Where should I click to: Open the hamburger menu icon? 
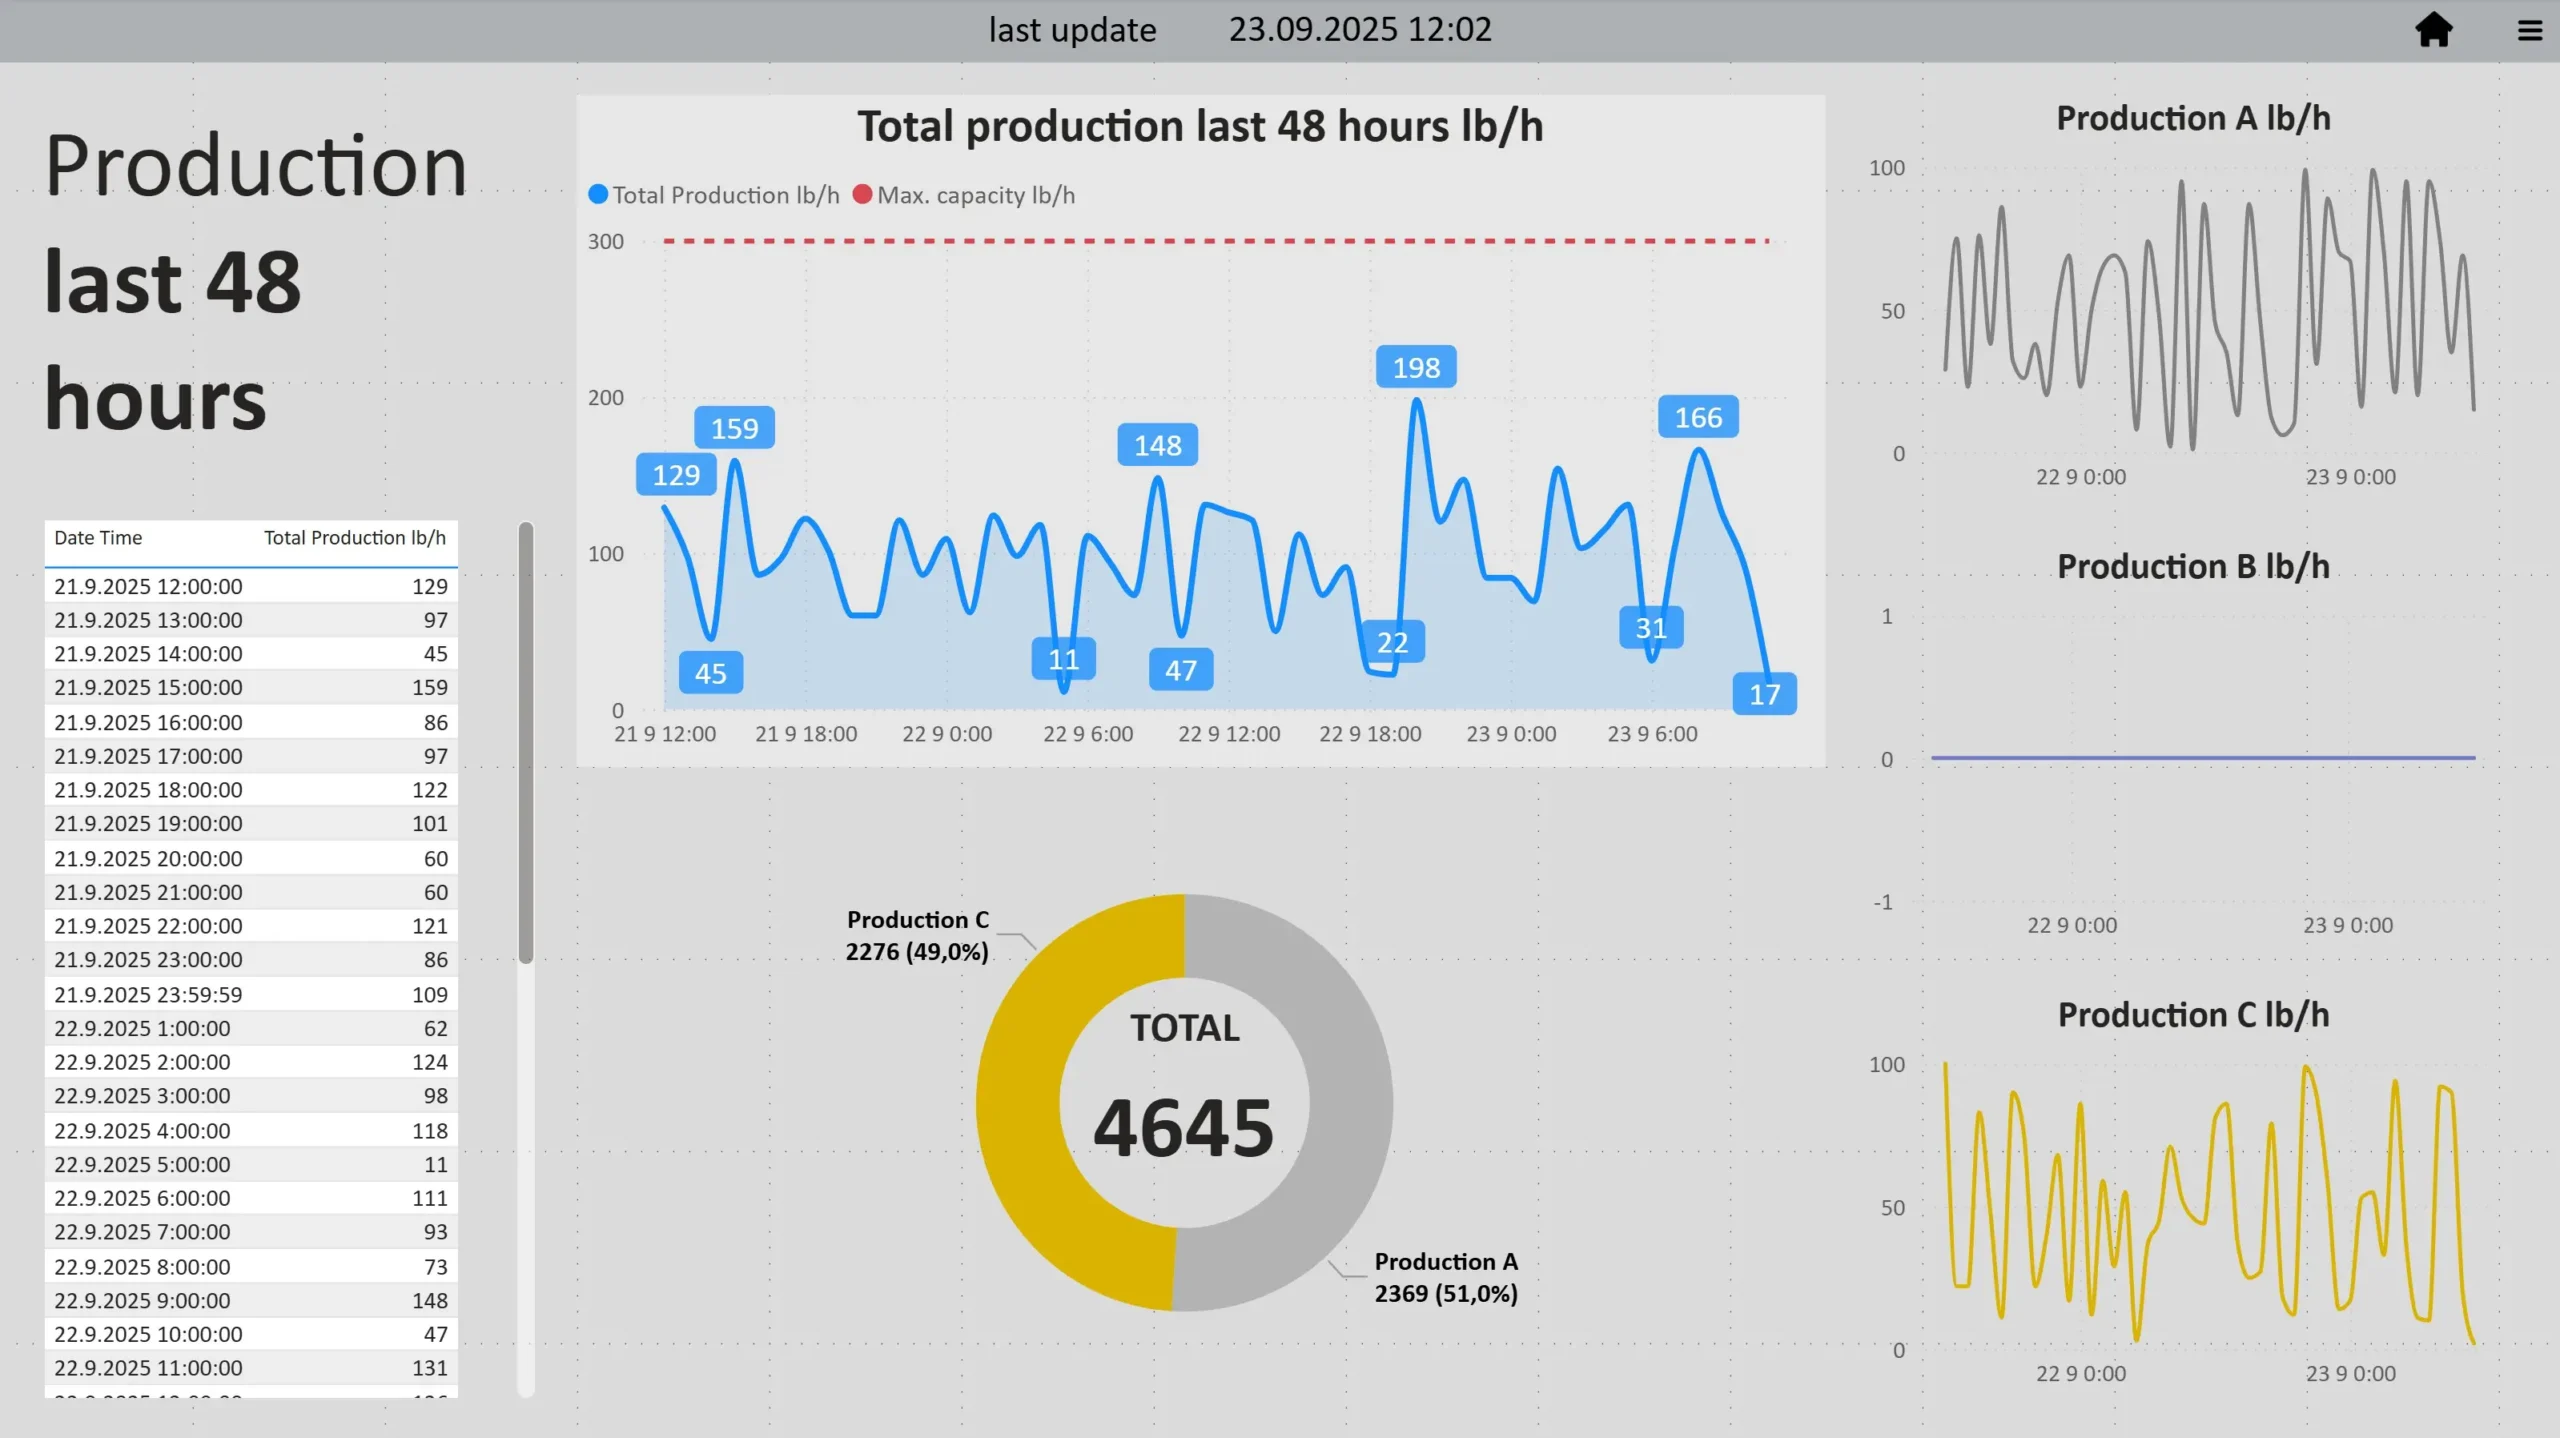2529,31
